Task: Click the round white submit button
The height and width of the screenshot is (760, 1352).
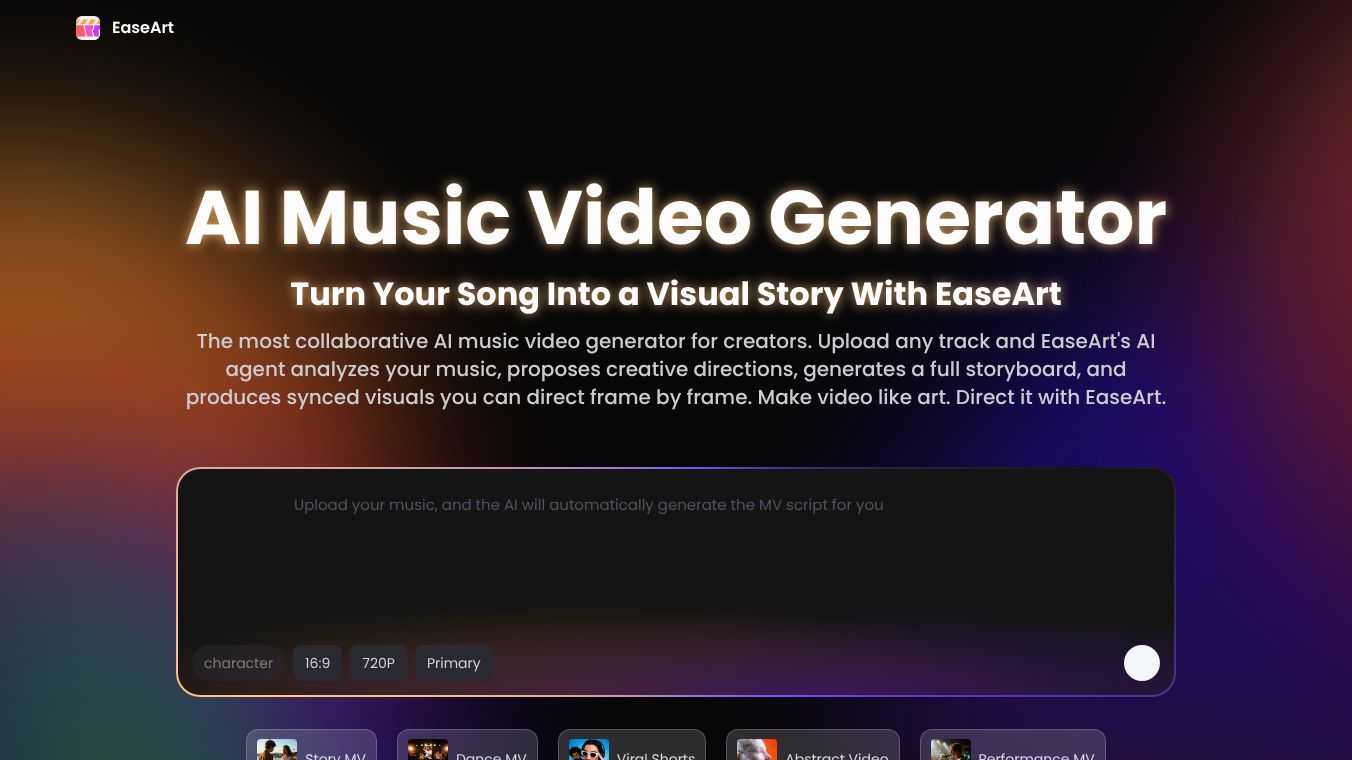Action: pos(1142,663)
